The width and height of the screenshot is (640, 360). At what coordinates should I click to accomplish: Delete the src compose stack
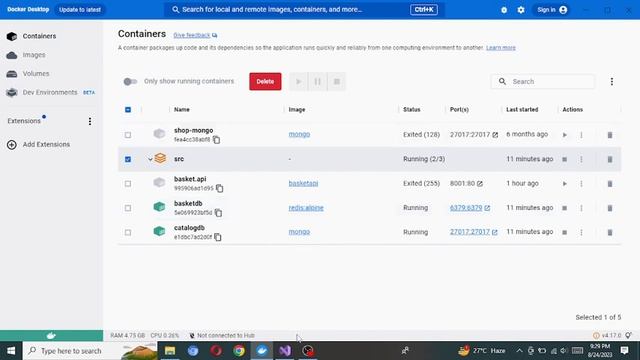(610, 159)
